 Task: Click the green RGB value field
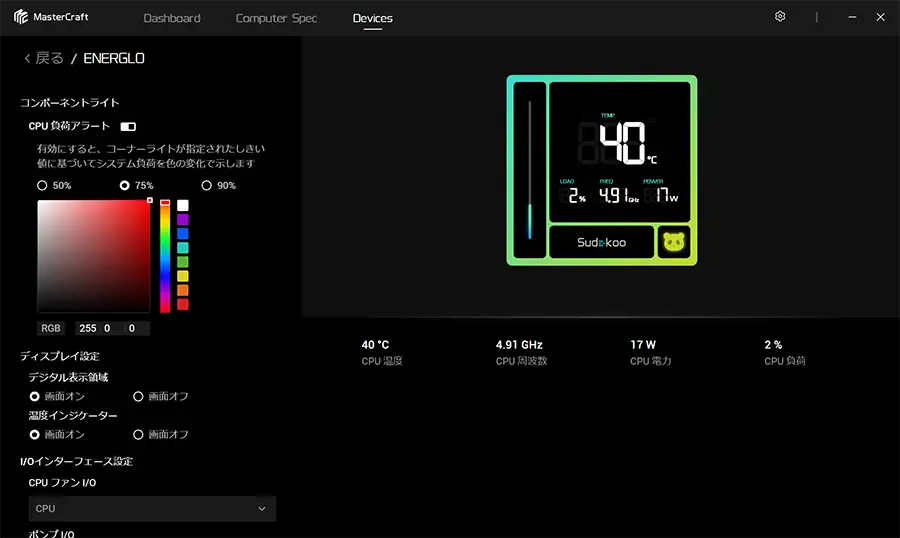[112, 328]
